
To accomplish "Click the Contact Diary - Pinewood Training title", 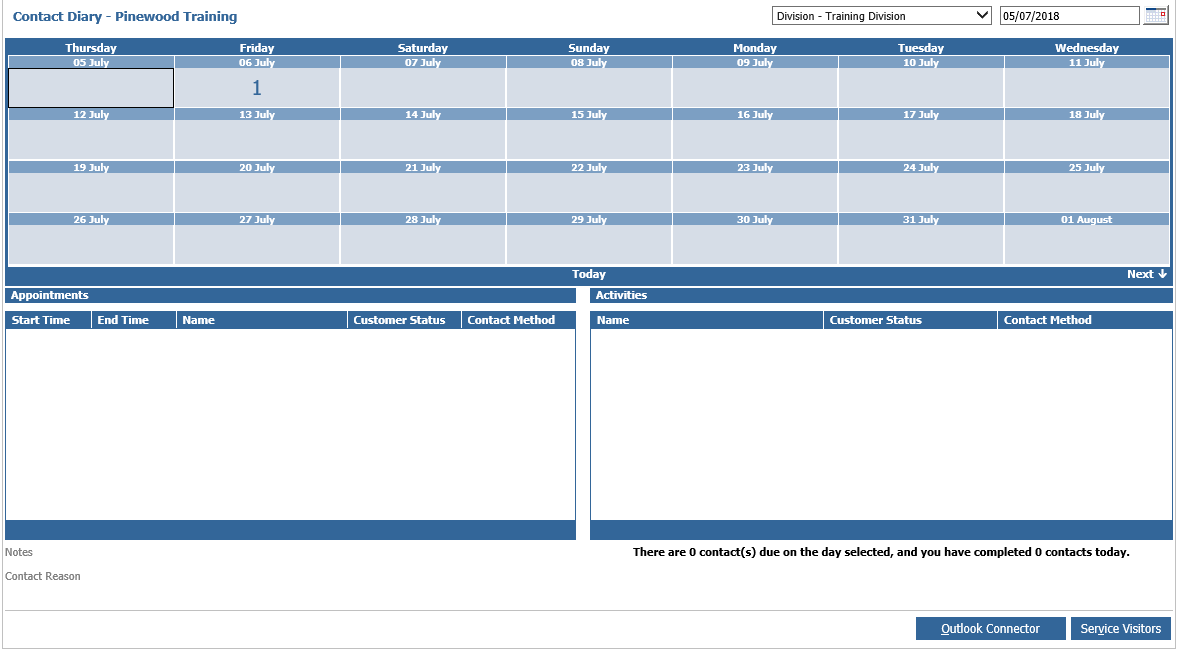I will pos(122,16).
